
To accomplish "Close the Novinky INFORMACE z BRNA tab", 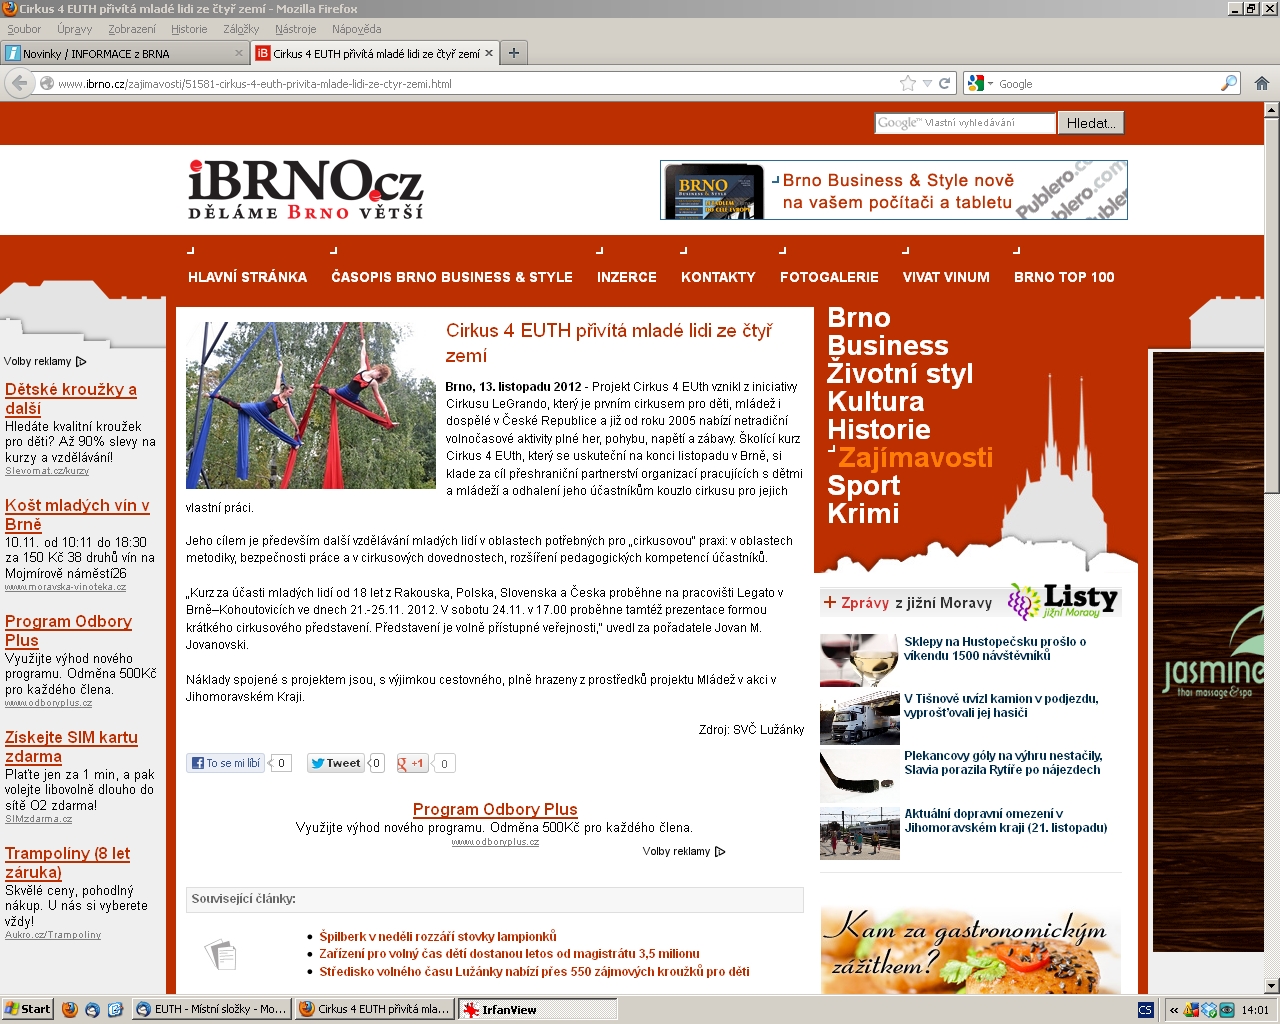I will tap(239, 53).
